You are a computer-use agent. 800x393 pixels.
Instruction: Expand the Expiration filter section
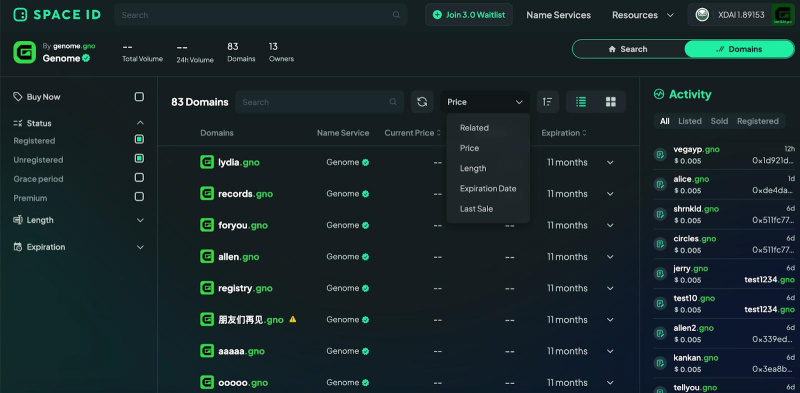coord(79,247)
